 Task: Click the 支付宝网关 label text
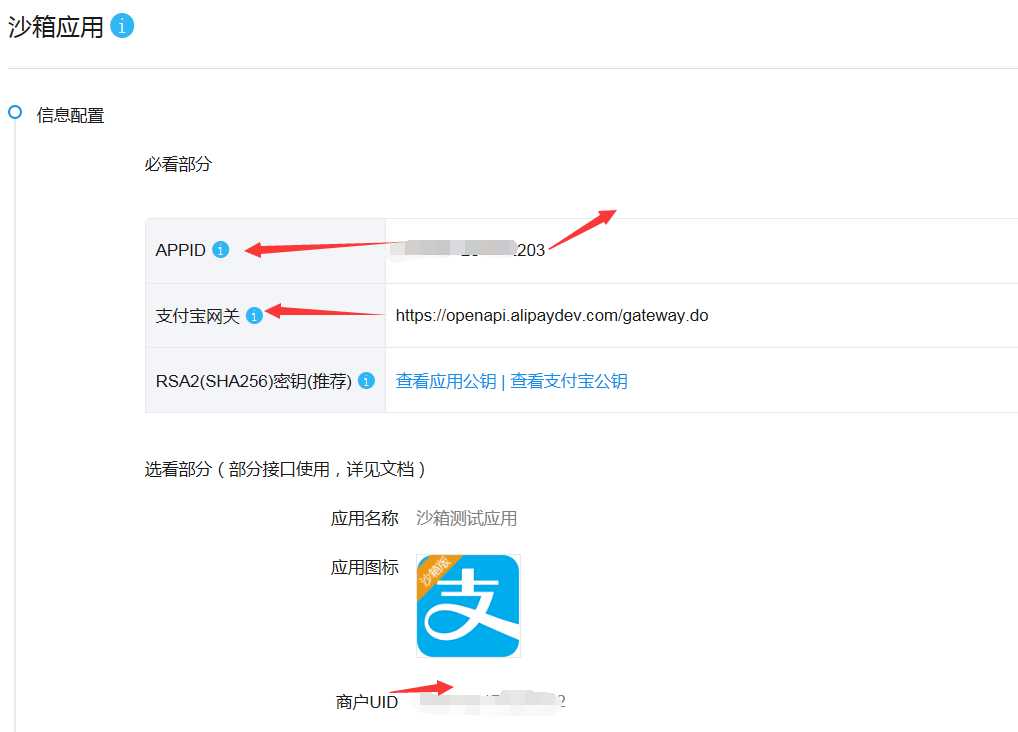point(197,316)
